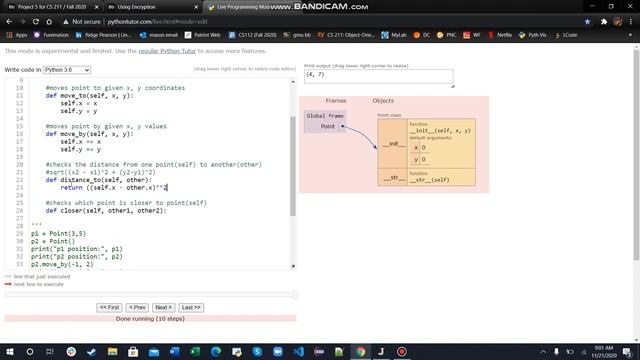Open Task View from the taskbar
The height and width of the screenshot is (360, 640).
tap(50, 351)
